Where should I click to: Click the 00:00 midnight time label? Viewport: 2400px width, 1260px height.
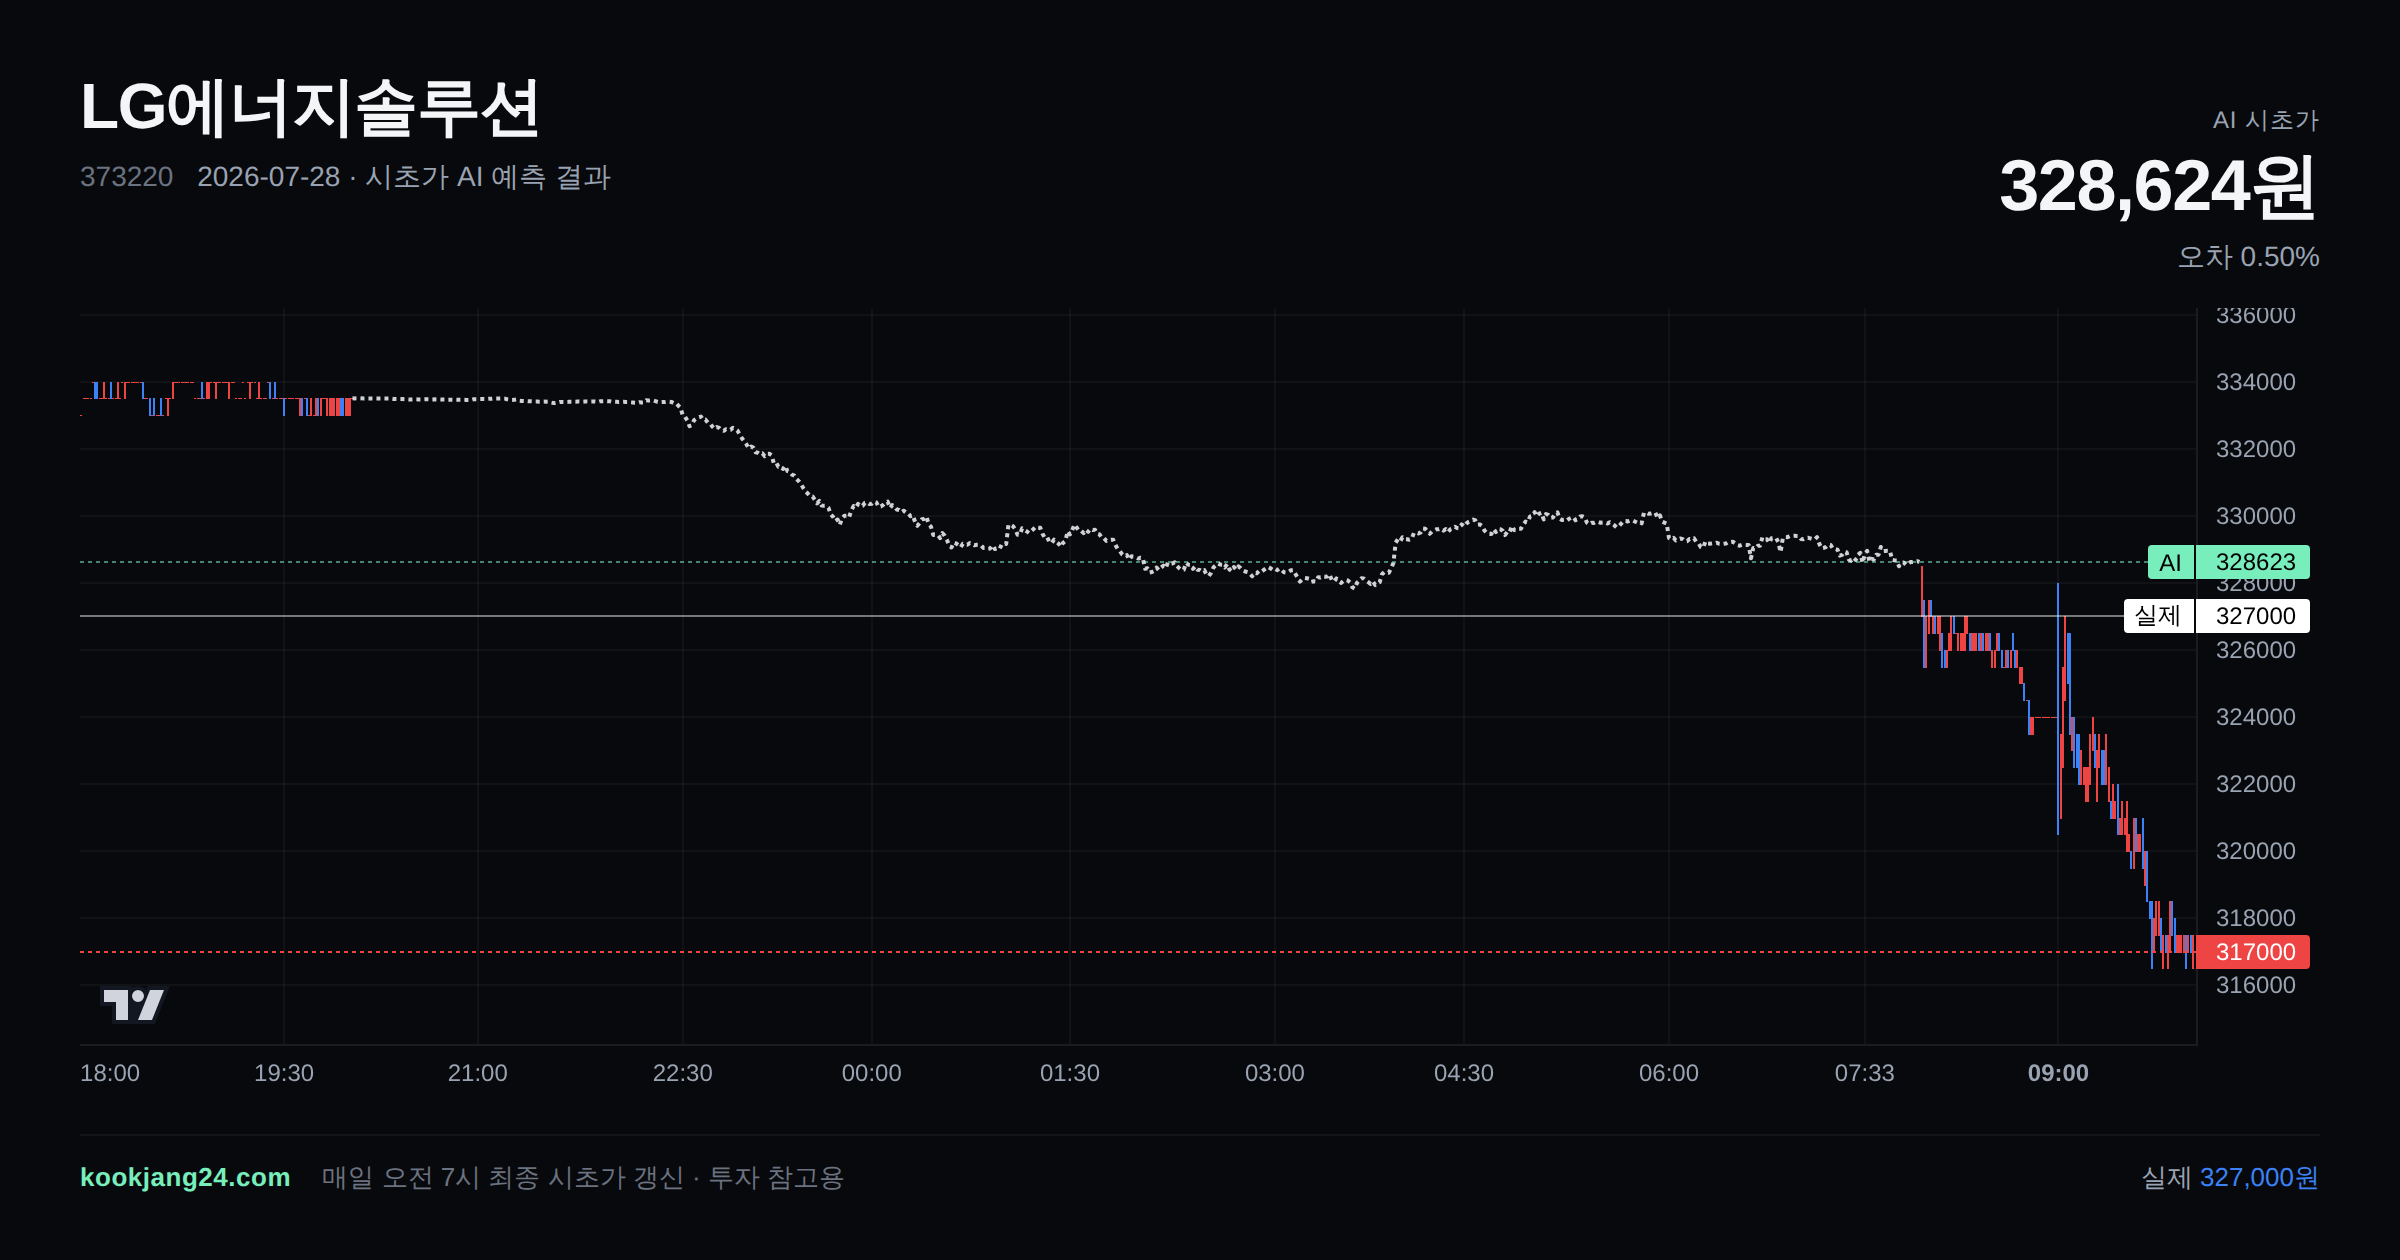click(871, 1073)
